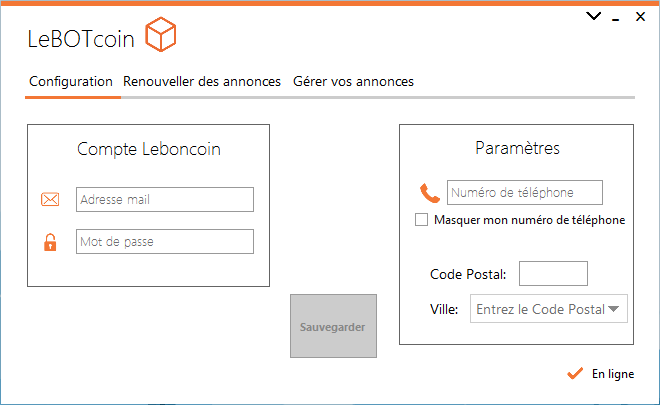
Task: Enable Masquer mon numéro de téléphone checkbox
Action: pyautogui.click(x=421, y=220)
